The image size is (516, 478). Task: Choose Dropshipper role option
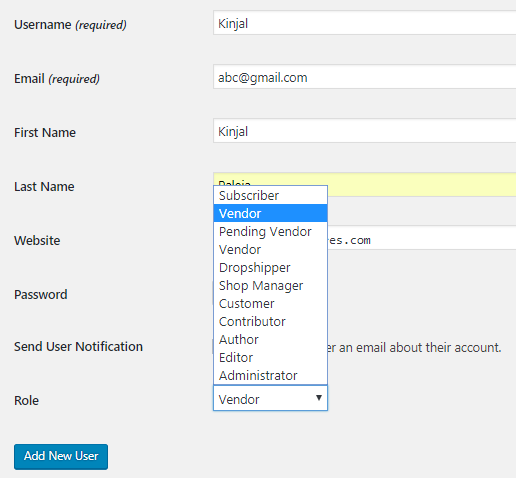tap(270, 267)
